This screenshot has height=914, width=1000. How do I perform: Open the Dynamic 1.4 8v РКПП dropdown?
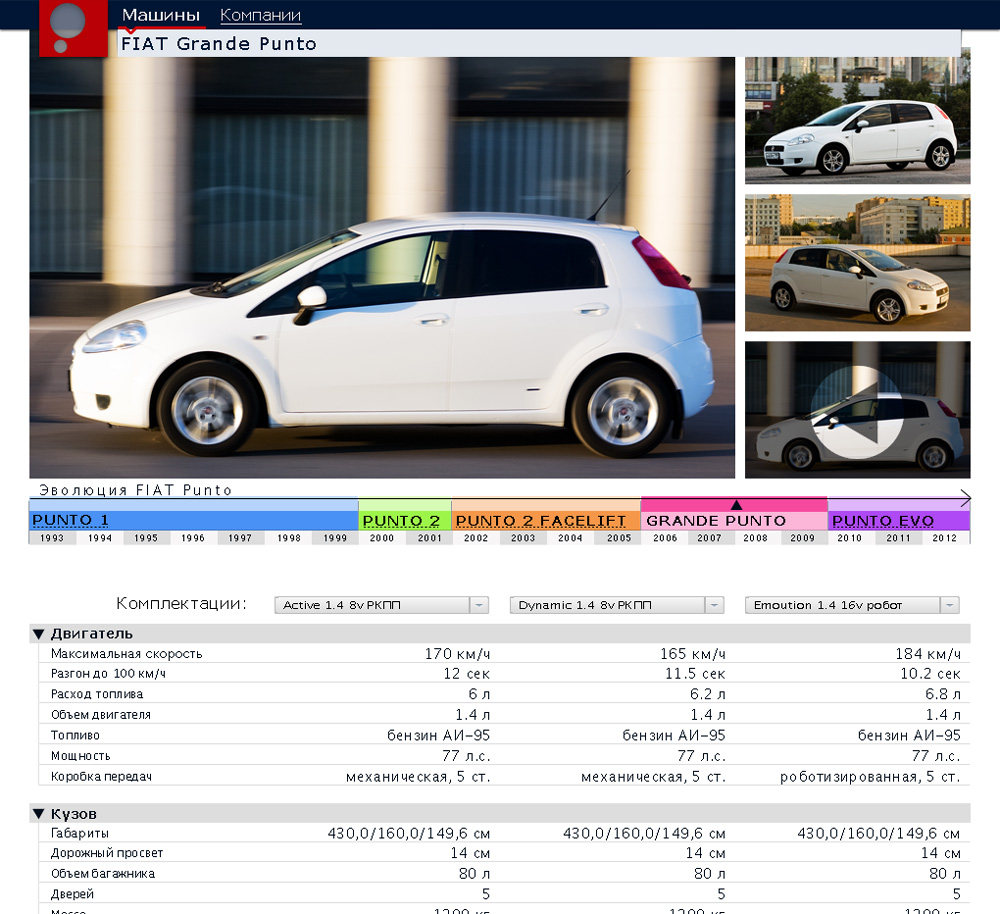(616, 605)
